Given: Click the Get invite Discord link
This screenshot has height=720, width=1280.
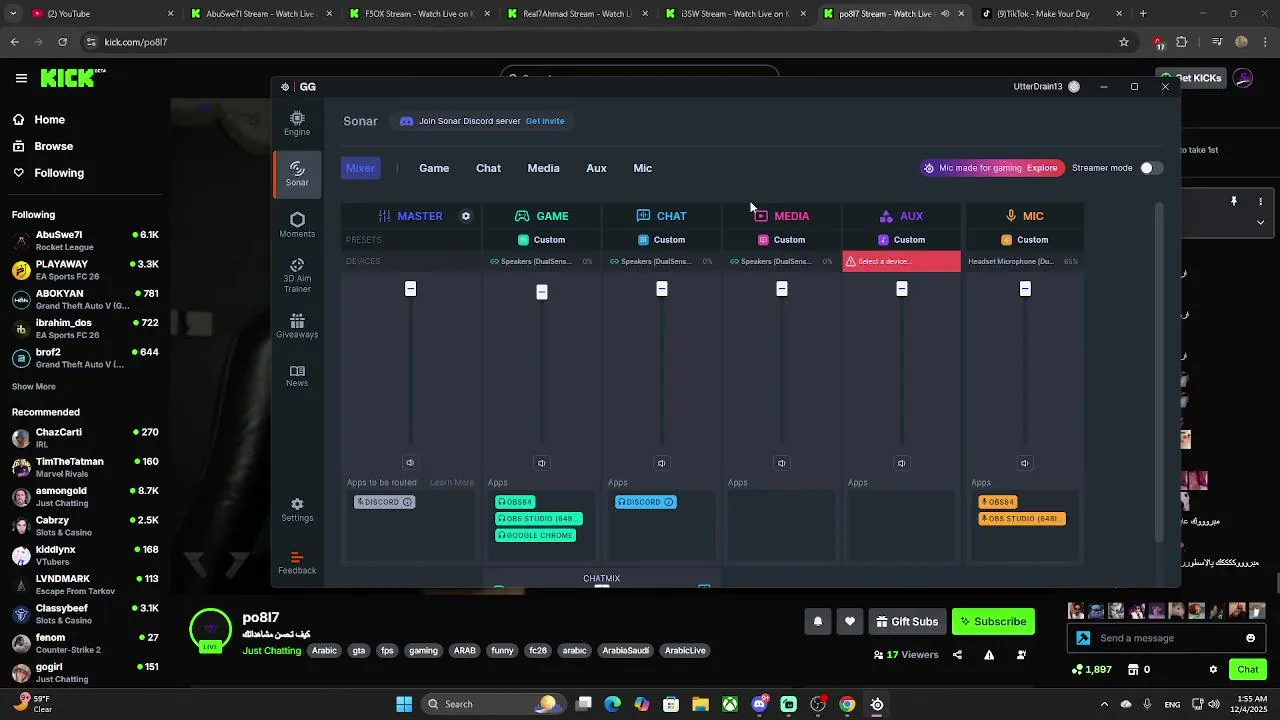Looking at the screenshot, I should click(x=545, y=121).
